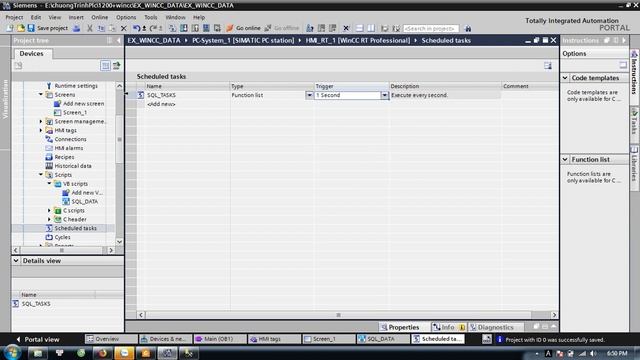This screenshot has width=640, height=360.
Task: Click Go online
Action: [244, 28]
